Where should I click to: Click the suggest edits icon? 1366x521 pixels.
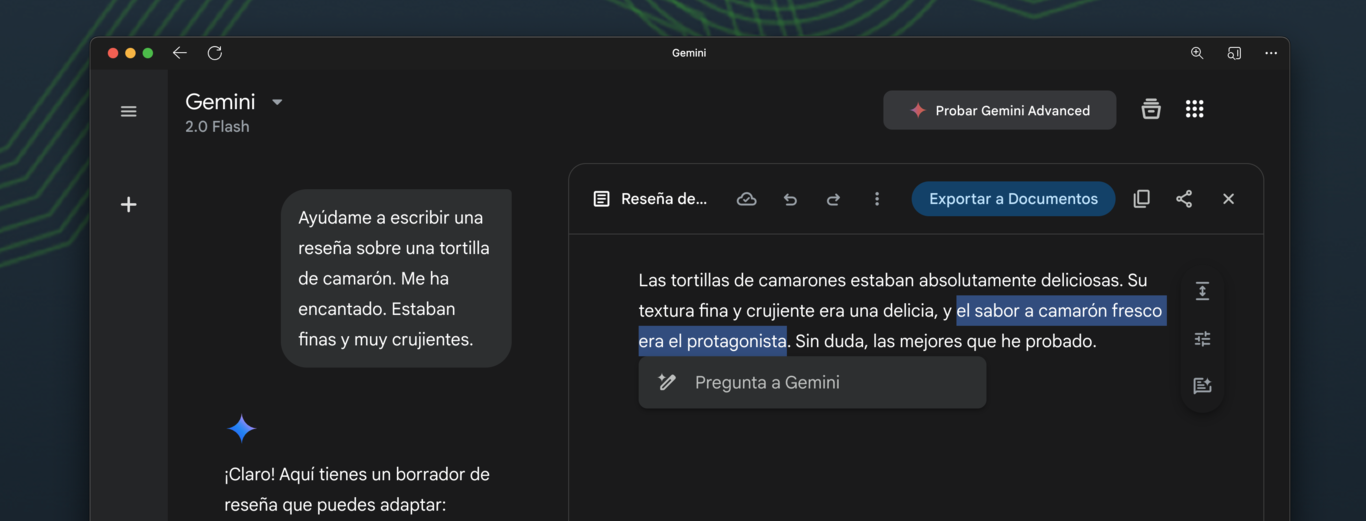point(1202,386)
